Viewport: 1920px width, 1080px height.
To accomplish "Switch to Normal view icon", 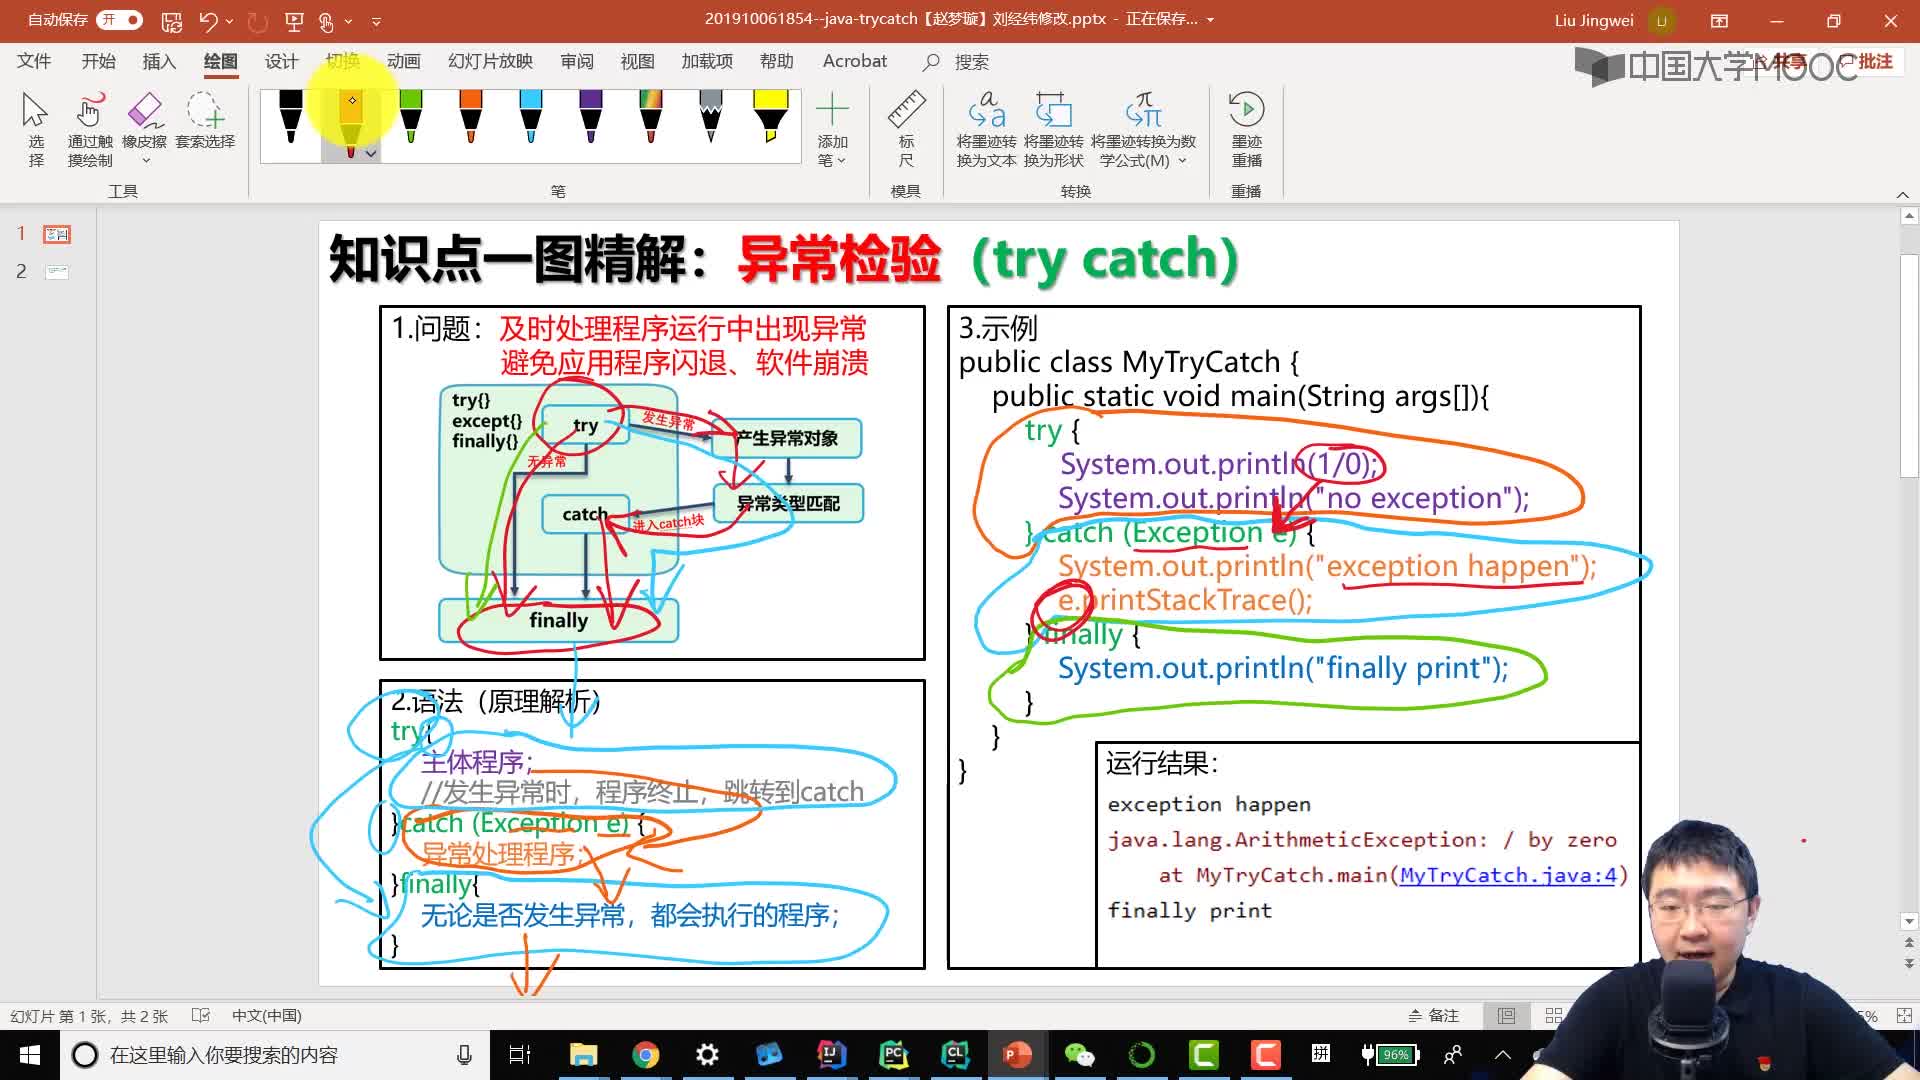I will 1506,1016.
